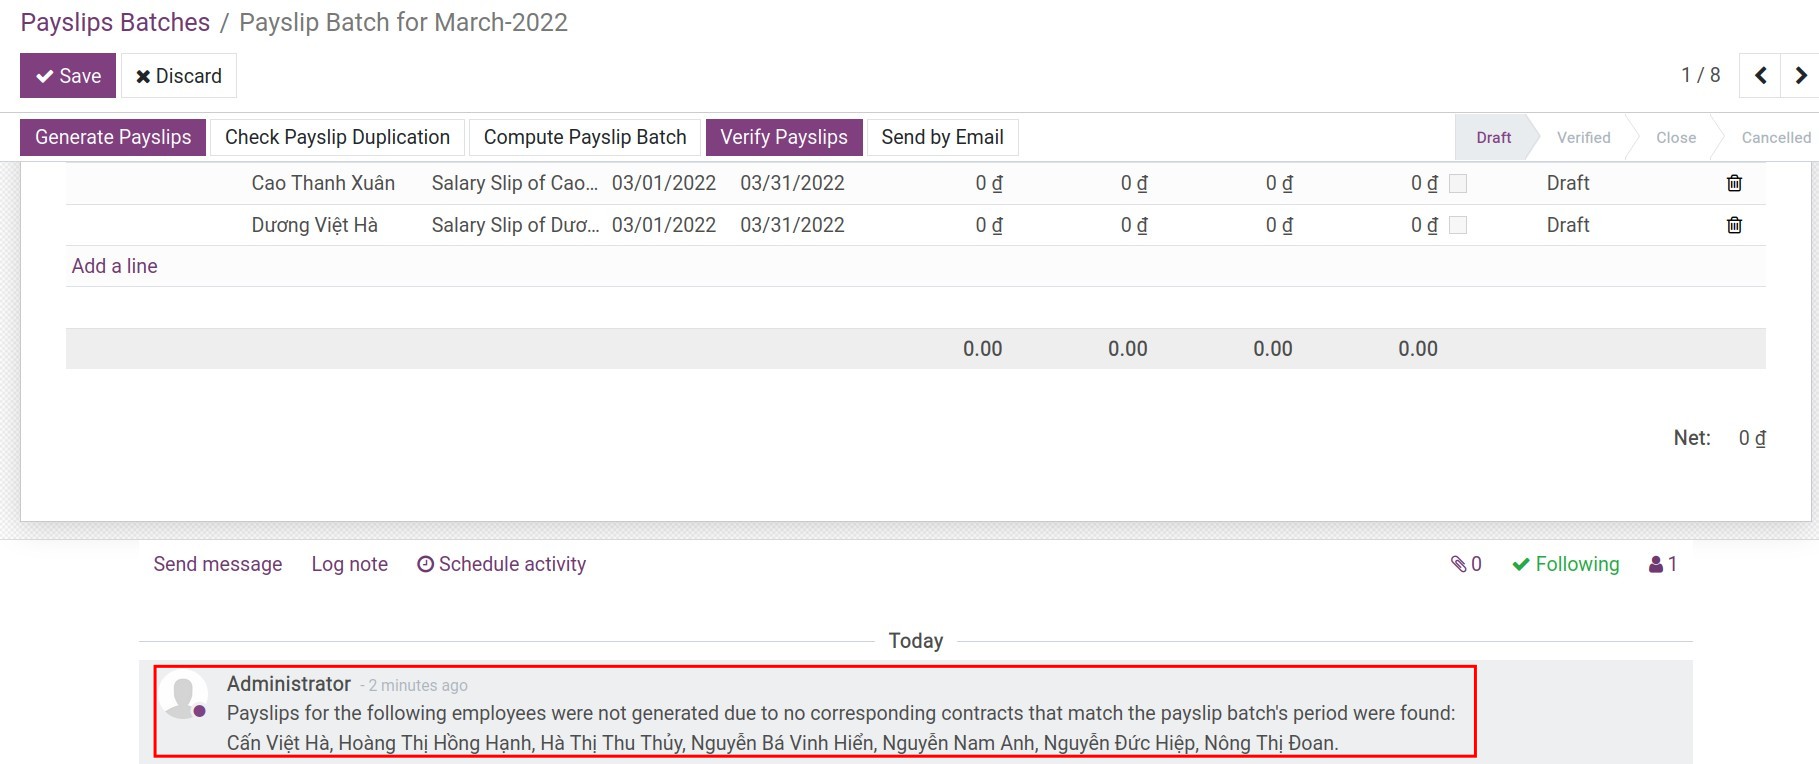This screenshot has height=764, width=1819.
Task: Open Send message composer
Action: pyautogui.click(x=217, y=564)
